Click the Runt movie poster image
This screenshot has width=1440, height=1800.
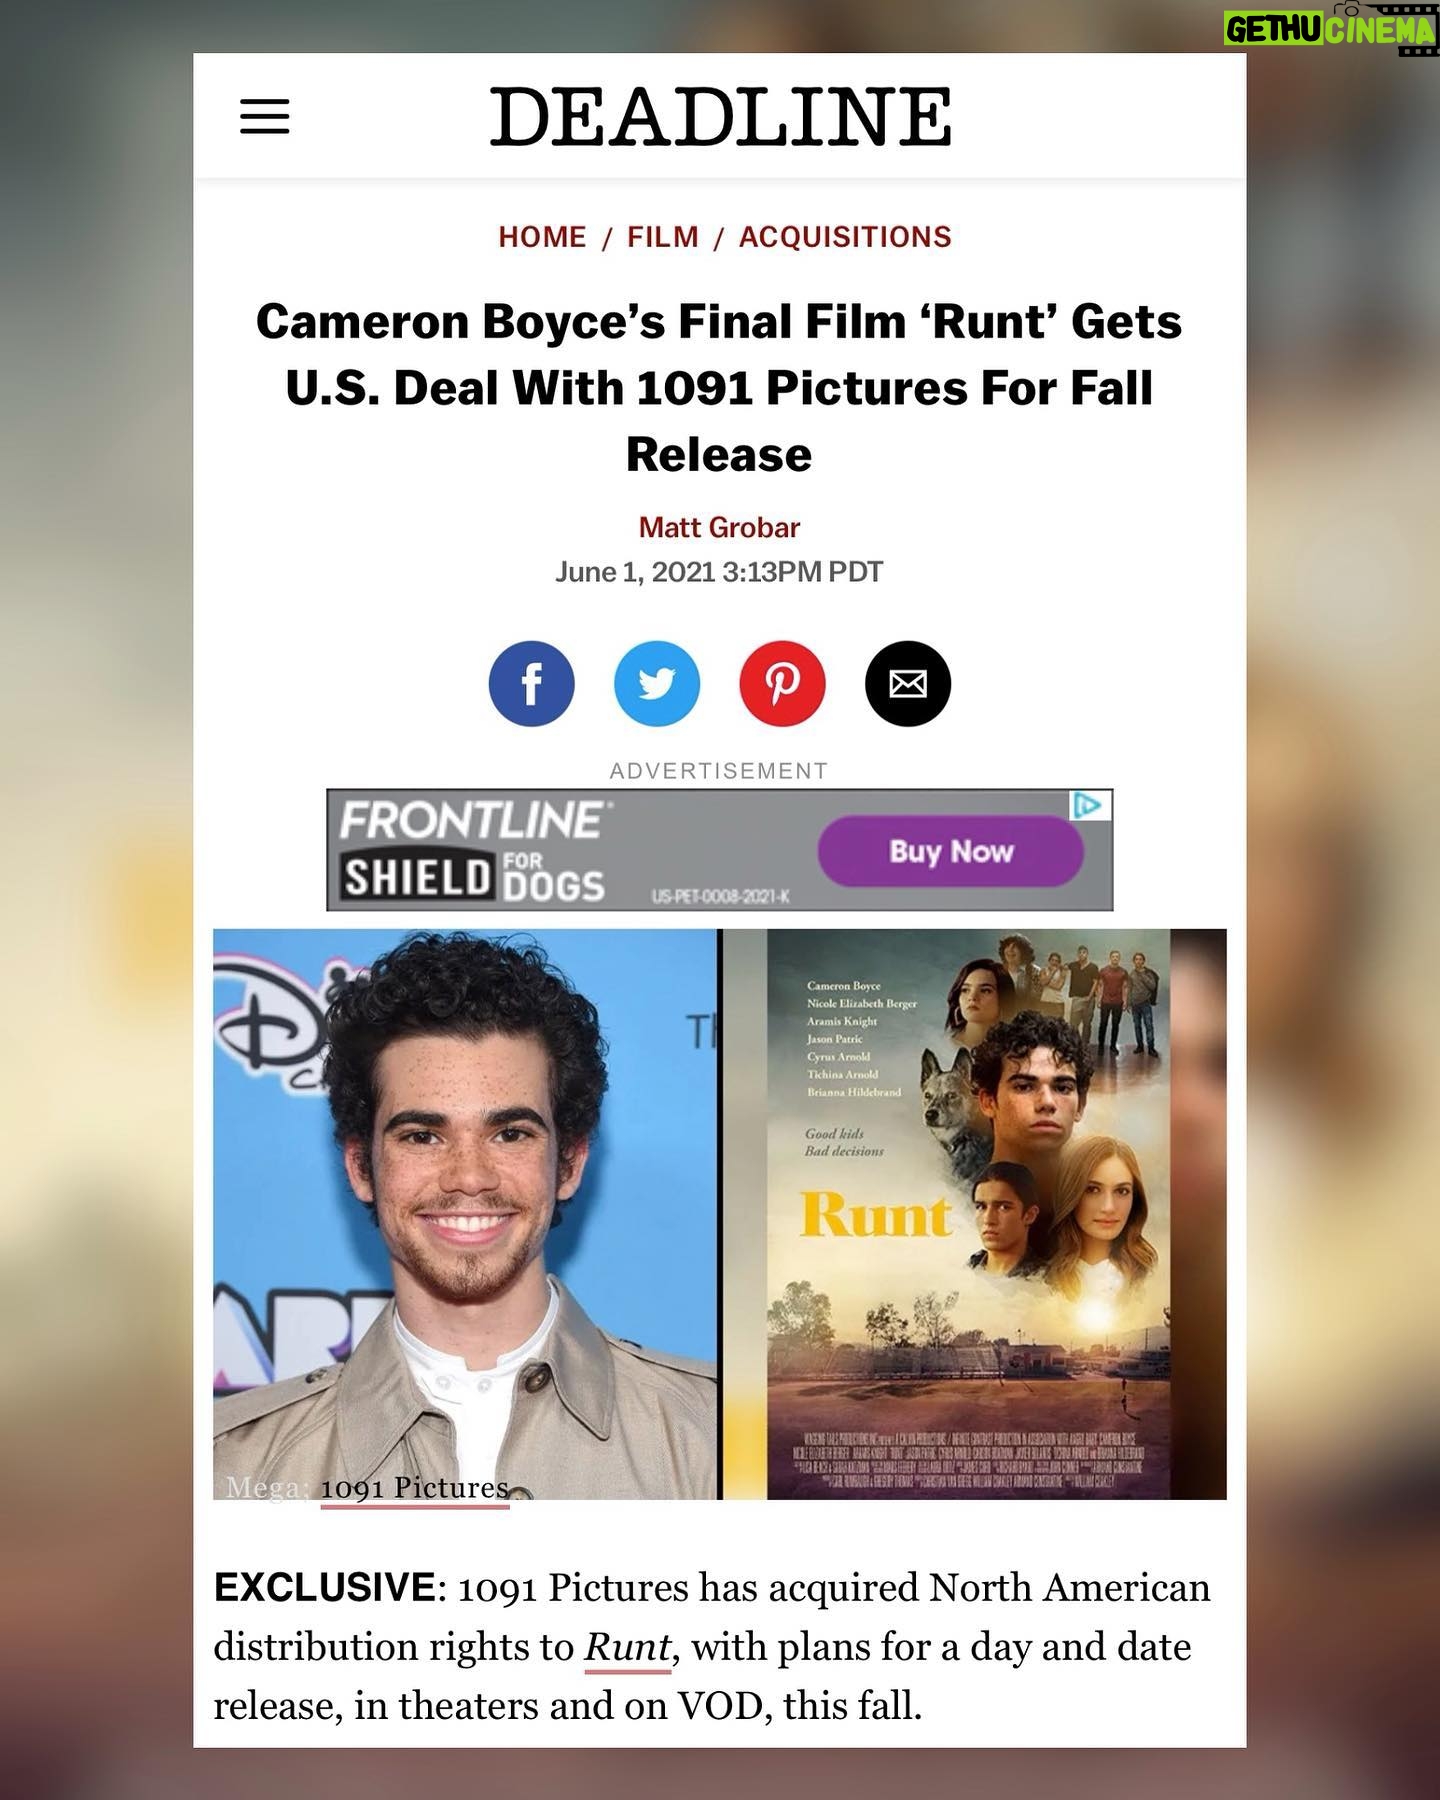coord(968,1214)
